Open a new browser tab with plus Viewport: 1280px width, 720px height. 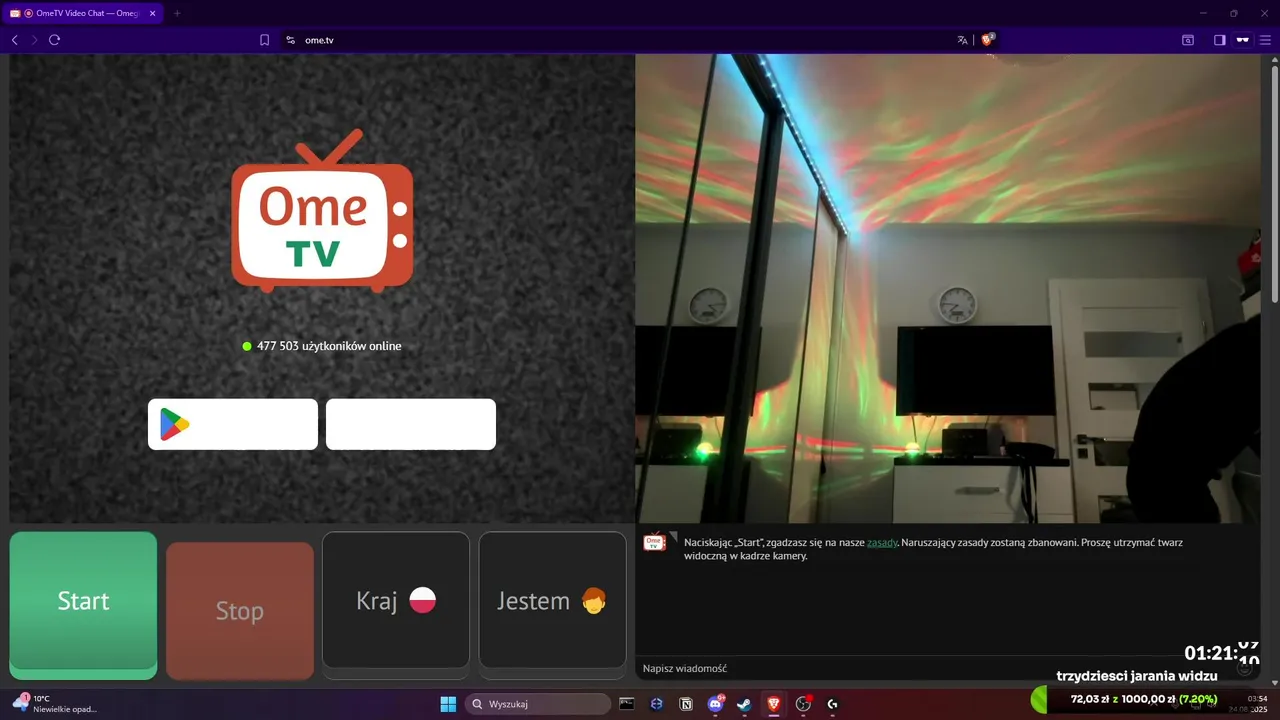177,13
